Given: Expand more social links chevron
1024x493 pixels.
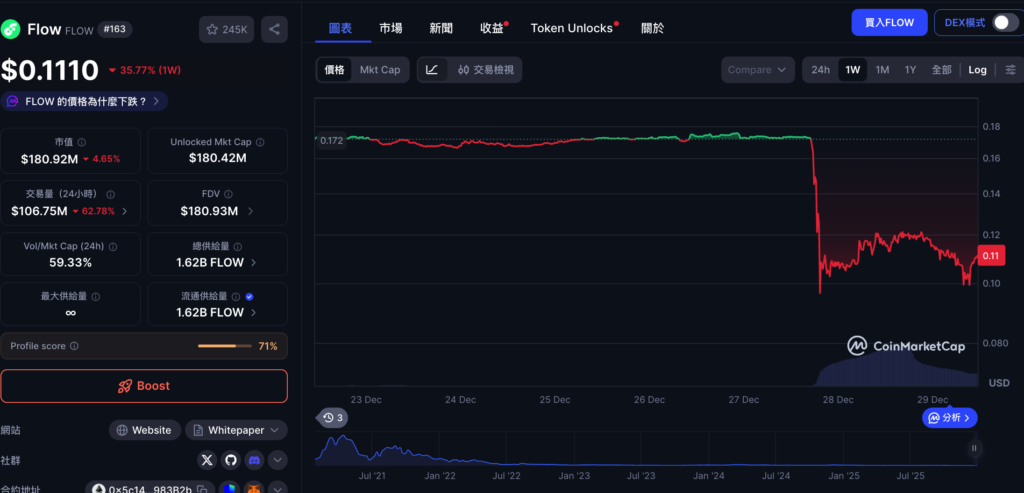Looking at the screenshot, I should [278, 460].
